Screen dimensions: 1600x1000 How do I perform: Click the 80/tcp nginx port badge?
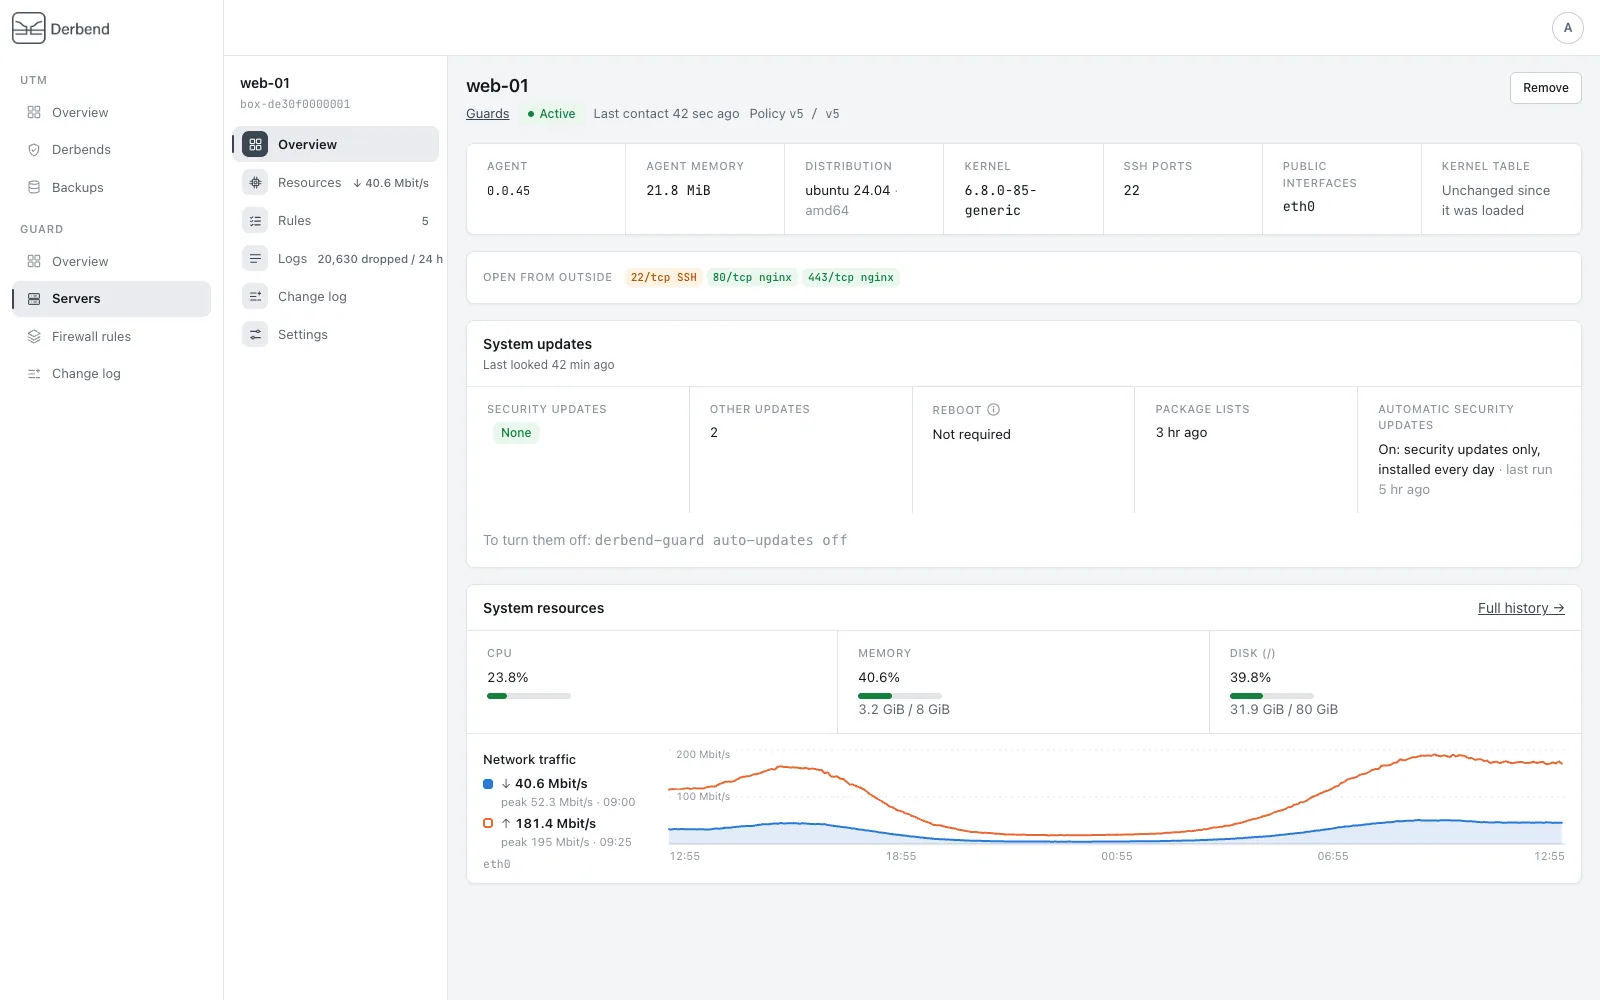click(x=752, y=277)
